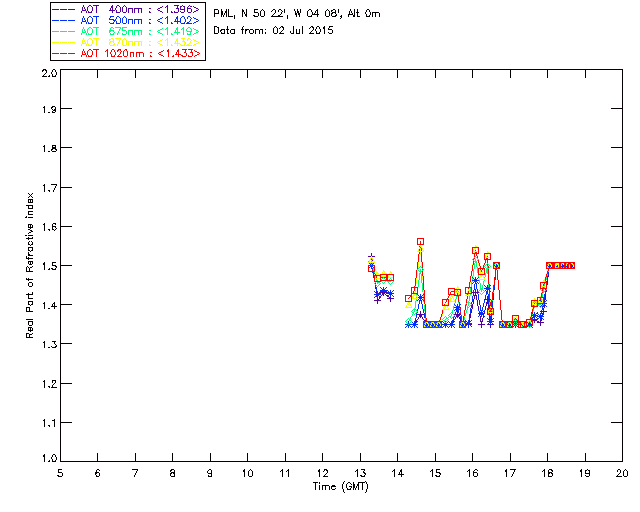Click the 1.0 y-axis tick label
640x512 pixels.
pos(49,458)
